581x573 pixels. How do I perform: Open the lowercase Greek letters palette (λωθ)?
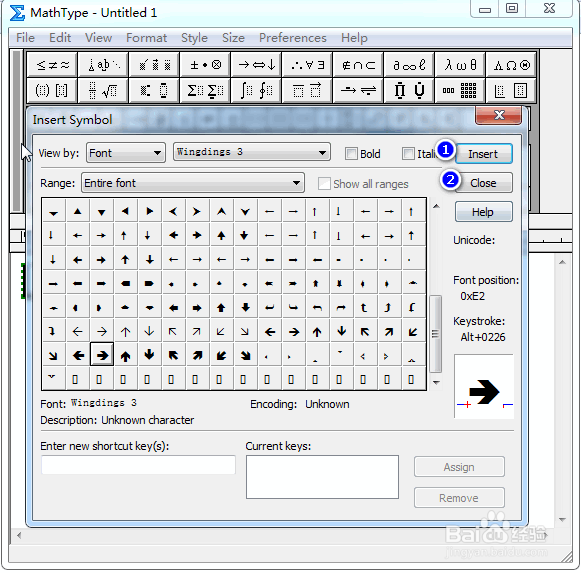pos(460,65)
